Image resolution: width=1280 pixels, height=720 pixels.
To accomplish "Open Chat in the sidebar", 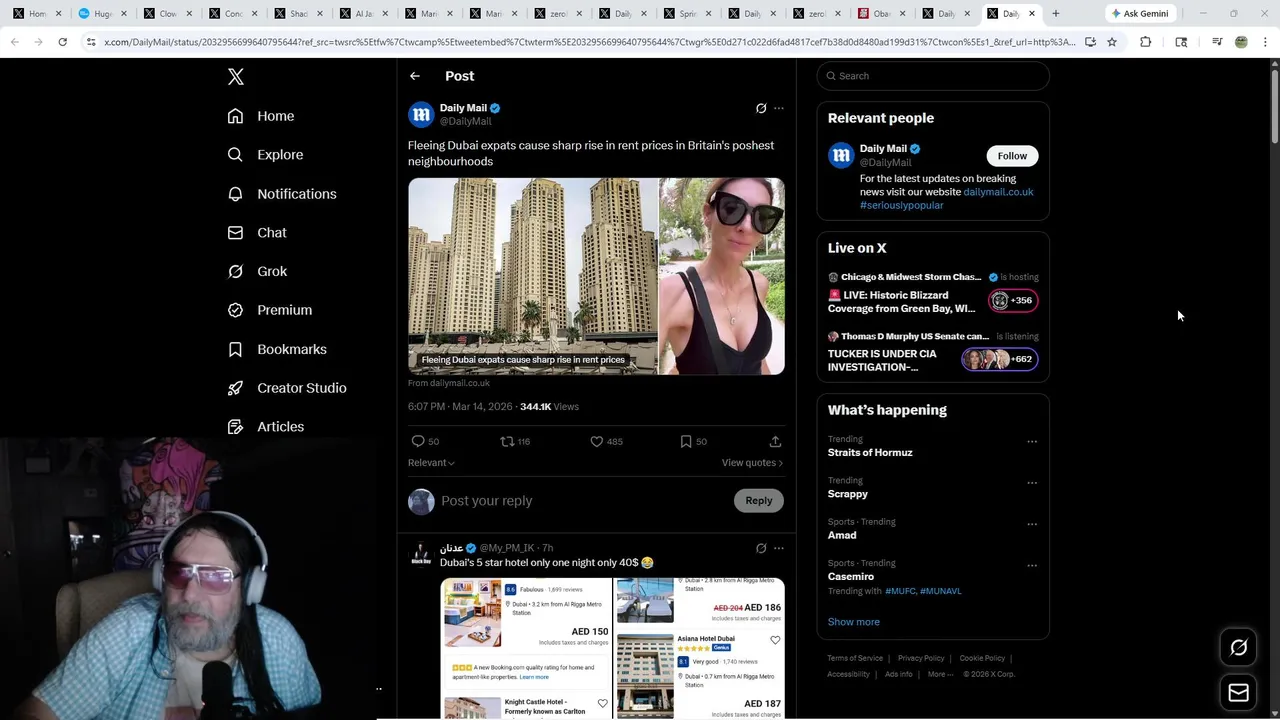I will 257,233.
